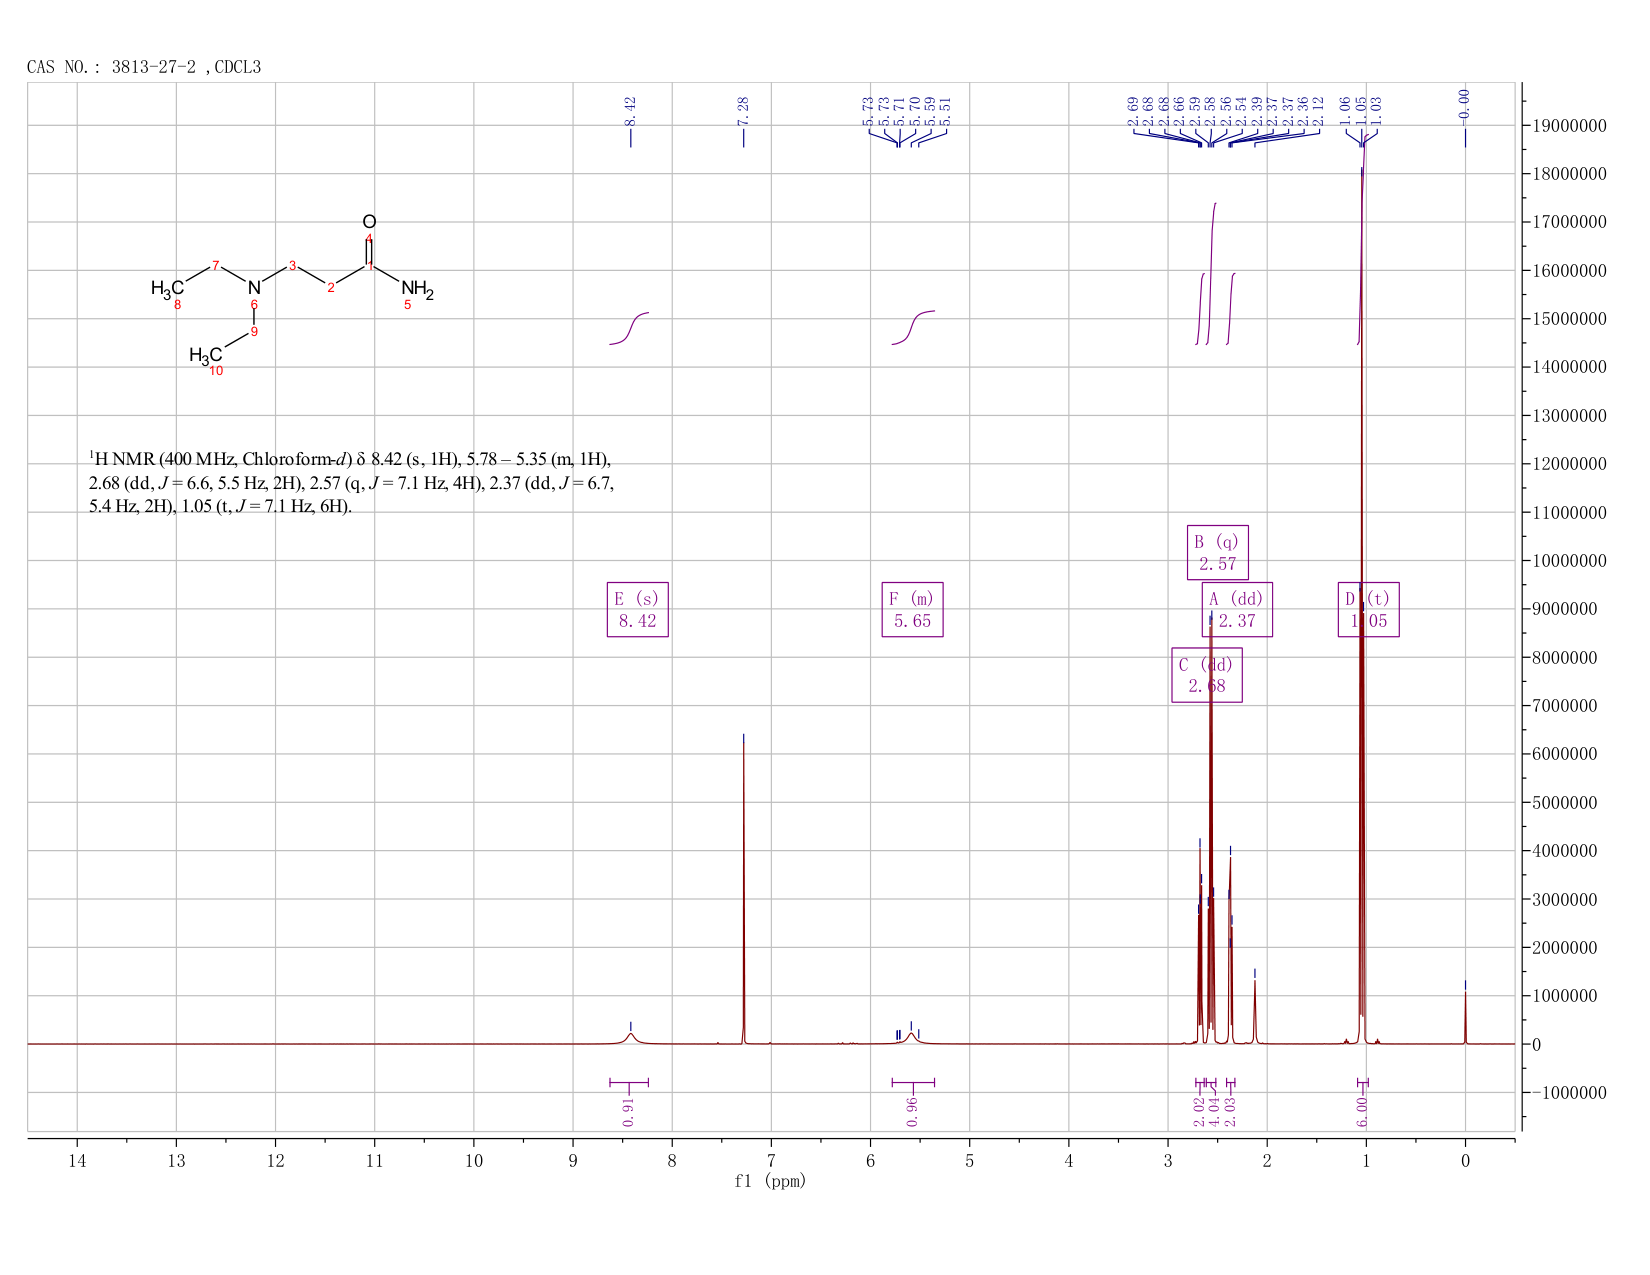Viewport: 1650px width, 1275px height.
Task: Click the 5.51 peak label at top
Action: coord(945,111)
